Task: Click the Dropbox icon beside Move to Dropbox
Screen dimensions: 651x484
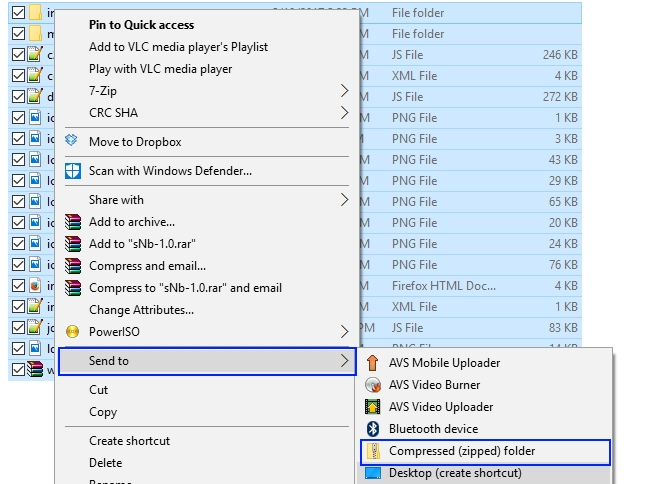Action: tap(71, 140)
